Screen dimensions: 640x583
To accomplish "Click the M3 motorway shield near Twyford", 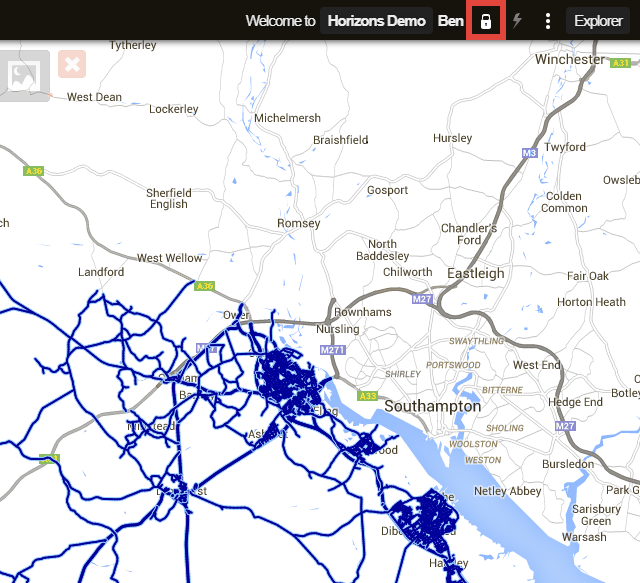I will [529, 153].
